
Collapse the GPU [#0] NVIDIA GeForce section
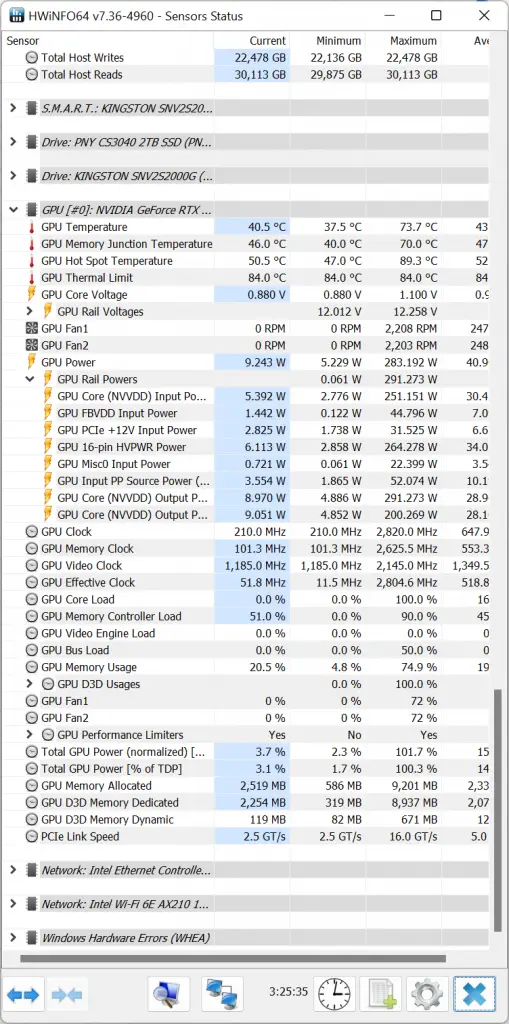click(13, 210)
